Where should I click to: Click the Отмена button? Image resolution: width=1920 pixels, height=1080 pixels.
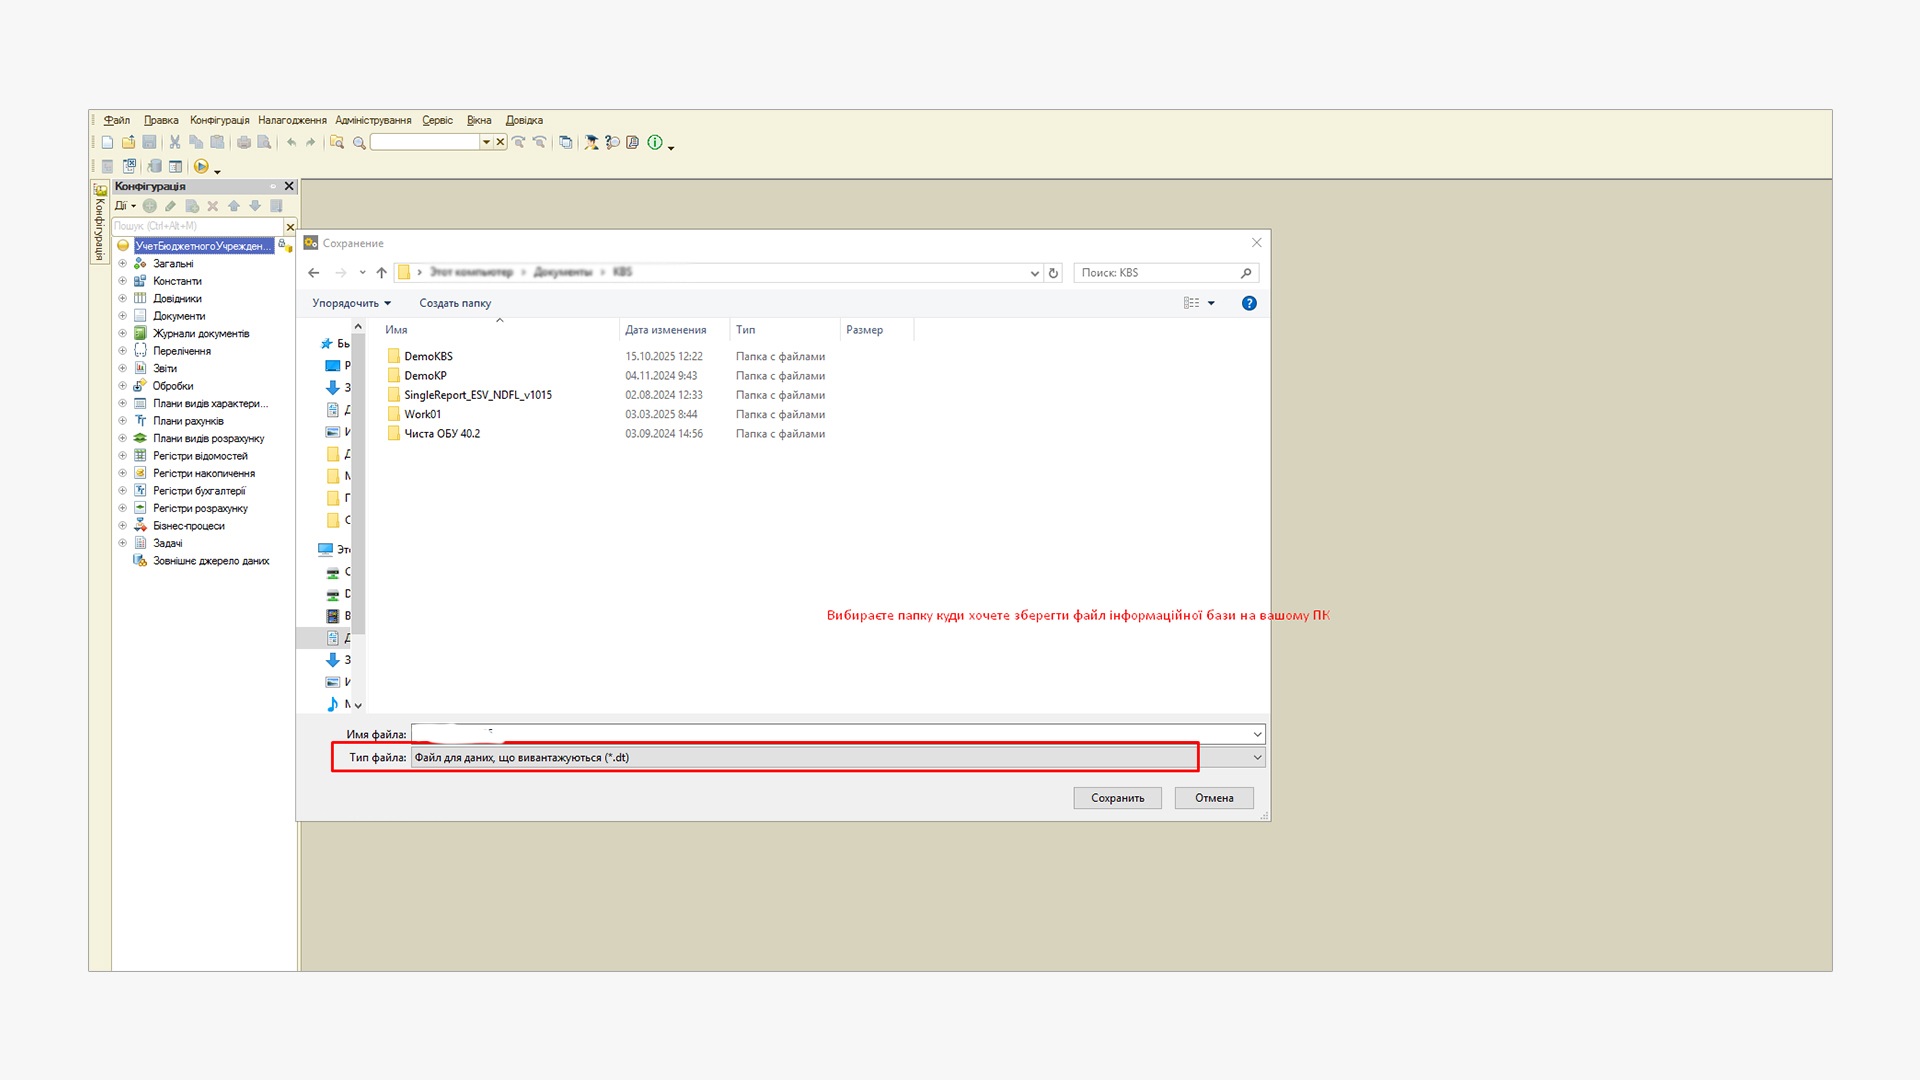(1213, 798)
